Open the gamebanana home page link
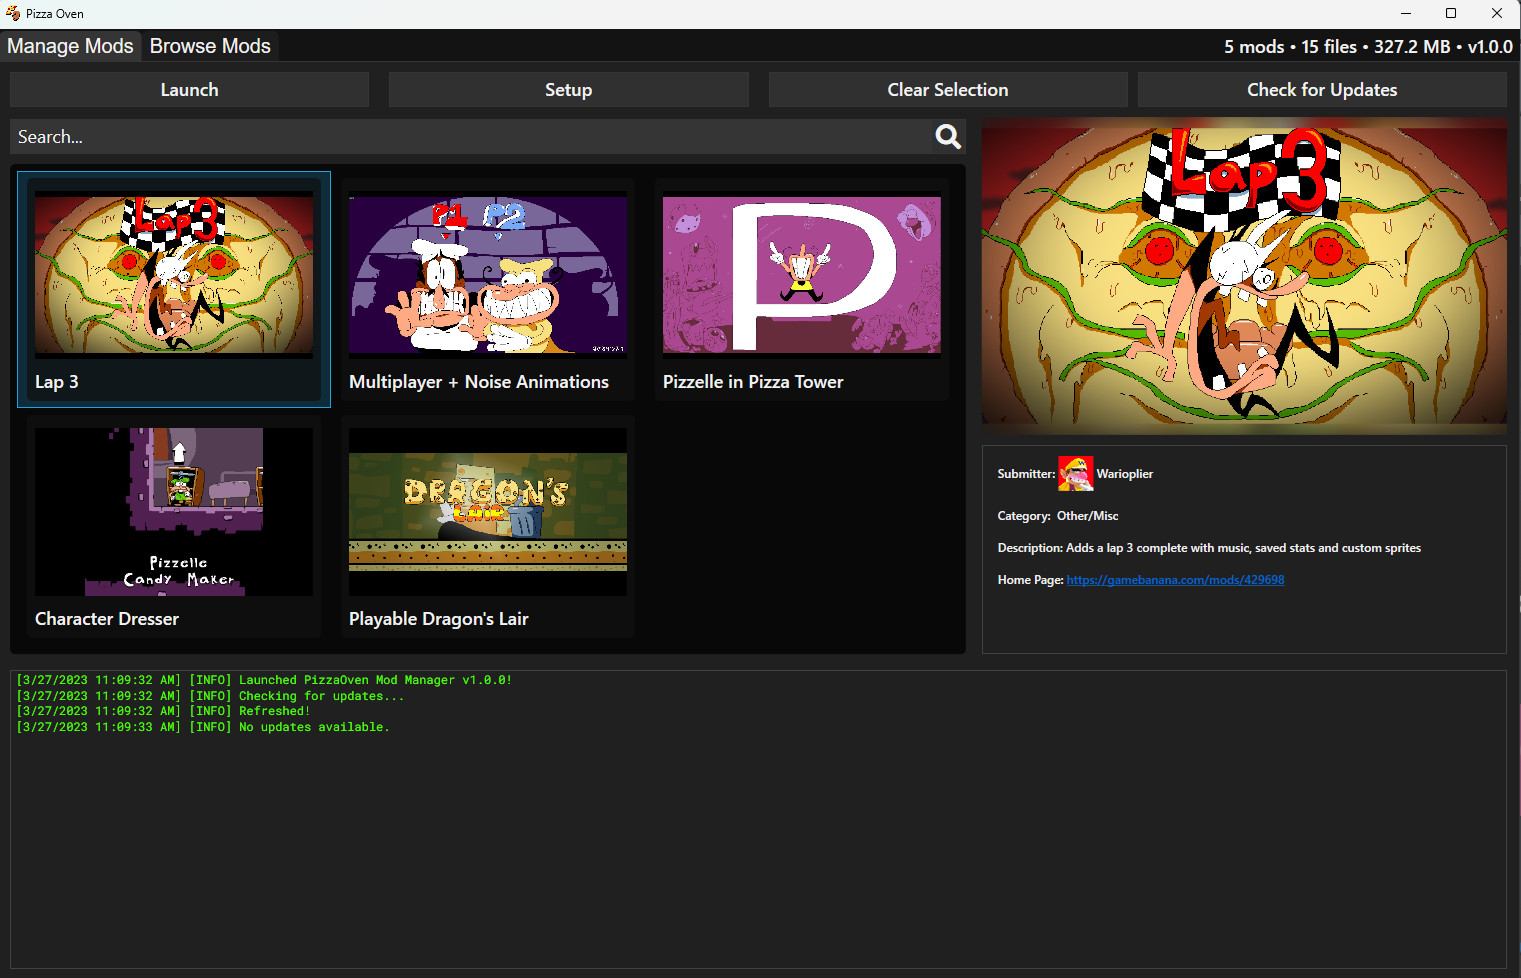The image size is (1521, 978). click(x=1175, y=580)
